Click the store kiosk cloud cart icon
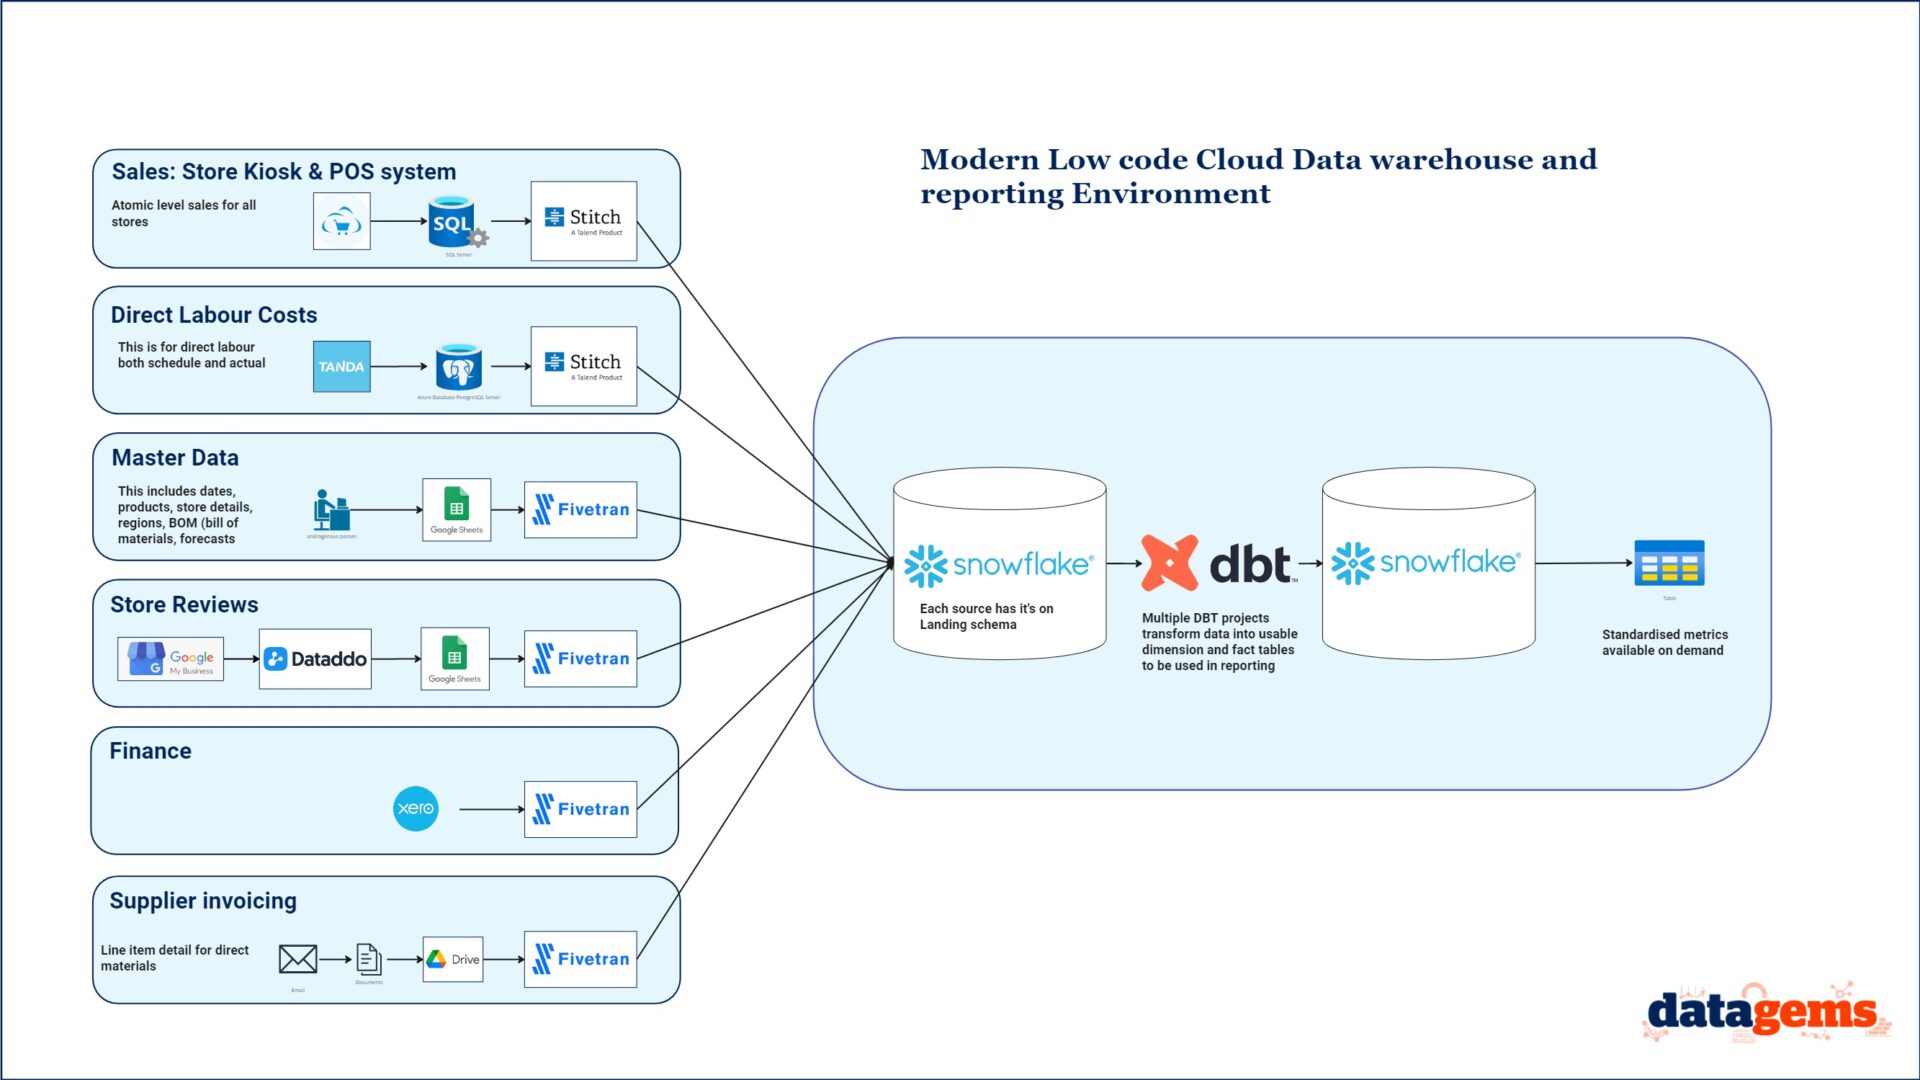This screenshot has width=1920, height=1080. point(341,221)
